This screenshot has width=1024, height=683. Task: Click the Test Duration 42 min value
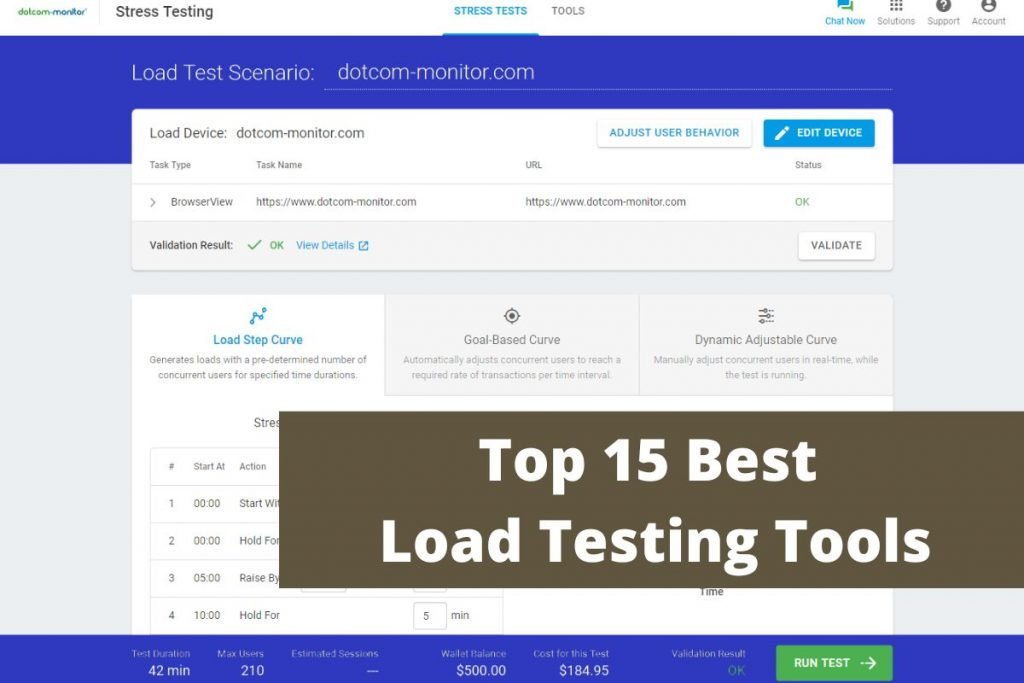(x=169, y=671)
